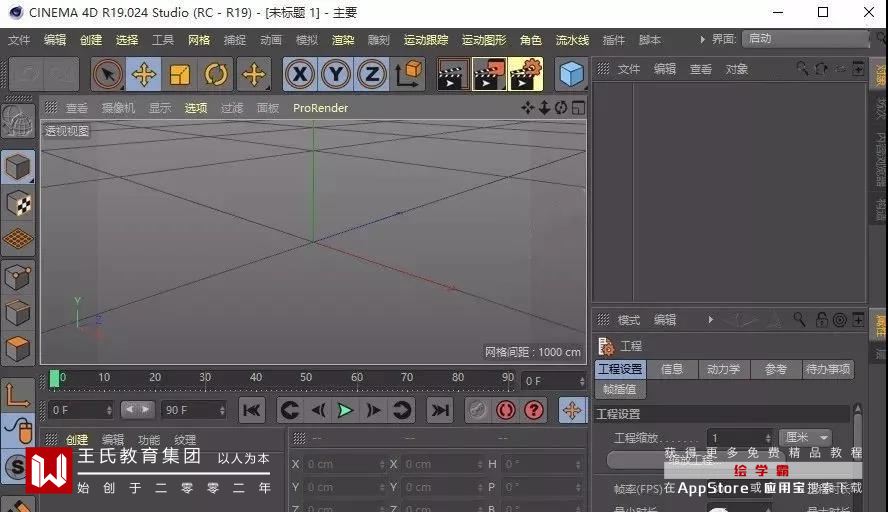Image resolution: width=888 pixels, height=512 pixels.
Task: Step to the previous frame
Action: [318, 410]
